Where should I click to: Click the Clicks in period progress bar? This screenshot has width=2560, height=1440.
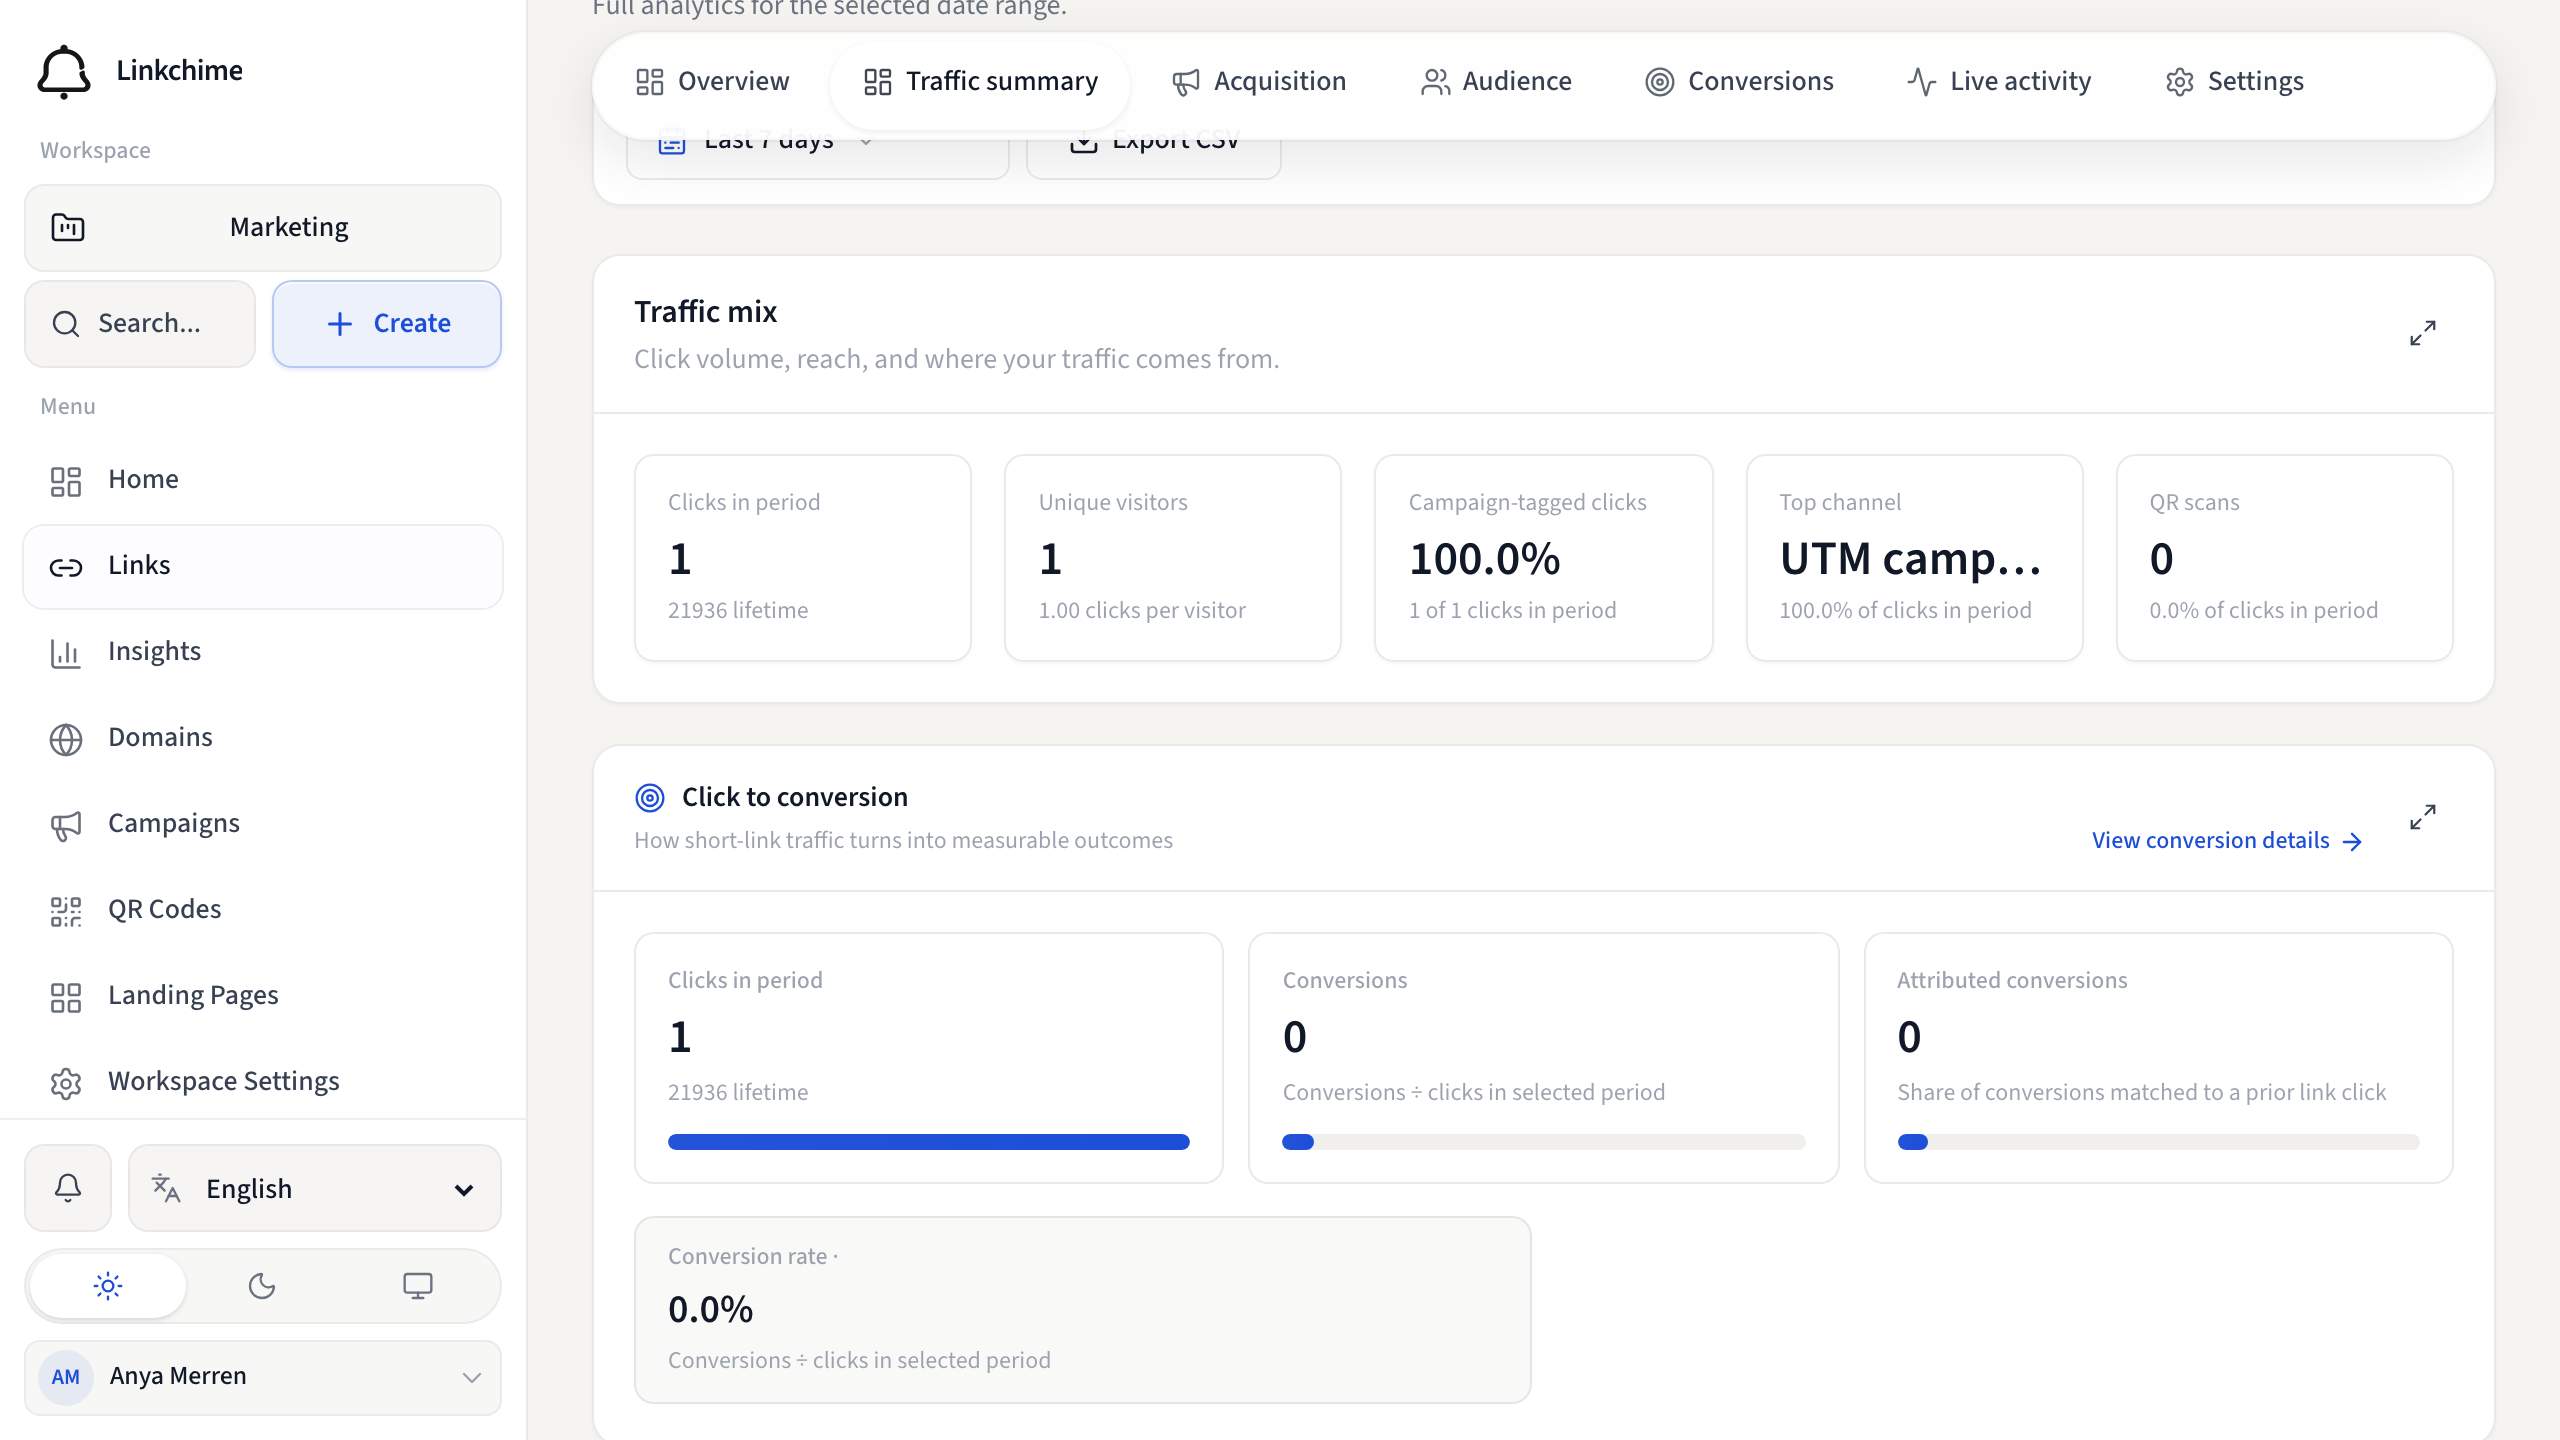(929, 1142)
